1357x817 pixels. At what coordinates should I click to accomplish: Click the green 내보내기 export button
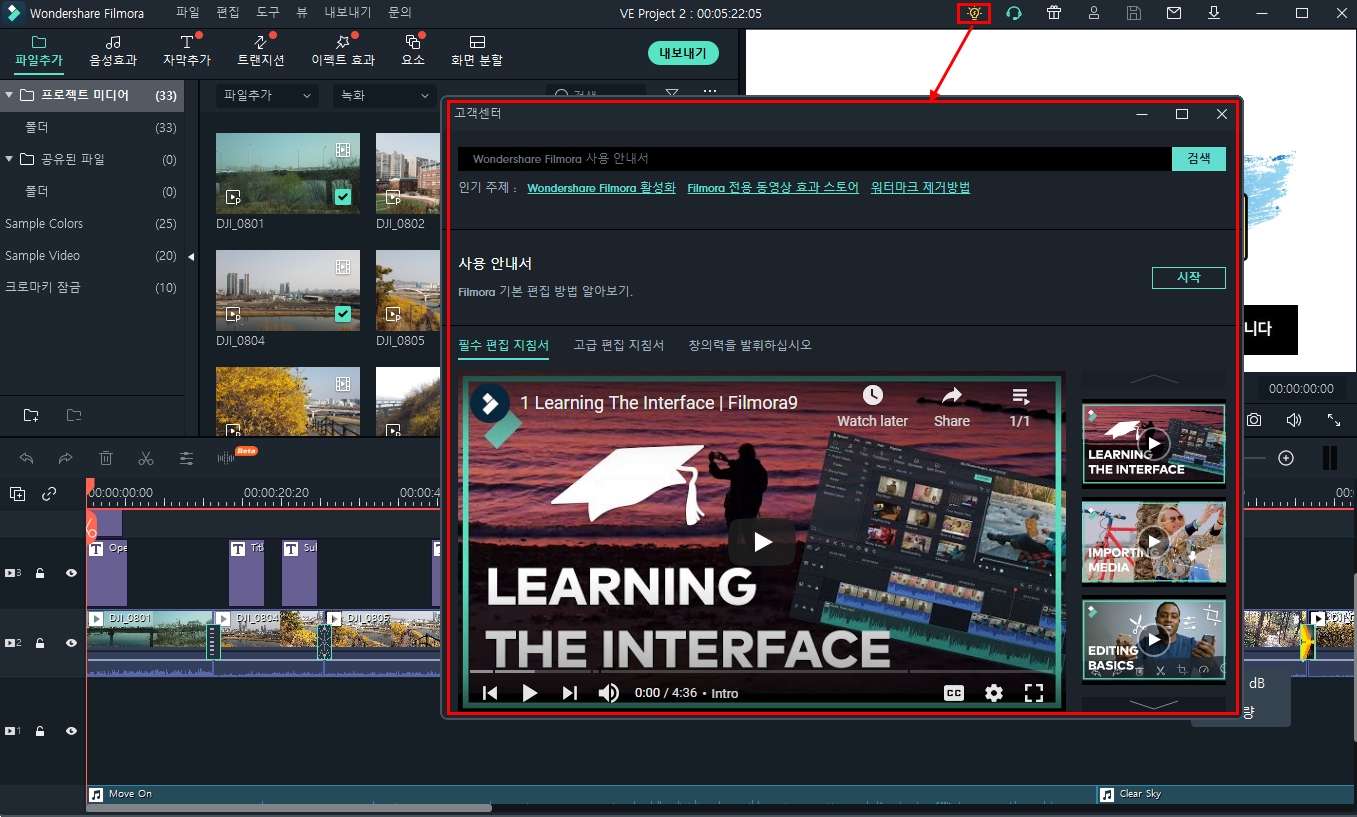tap(683, 53)
